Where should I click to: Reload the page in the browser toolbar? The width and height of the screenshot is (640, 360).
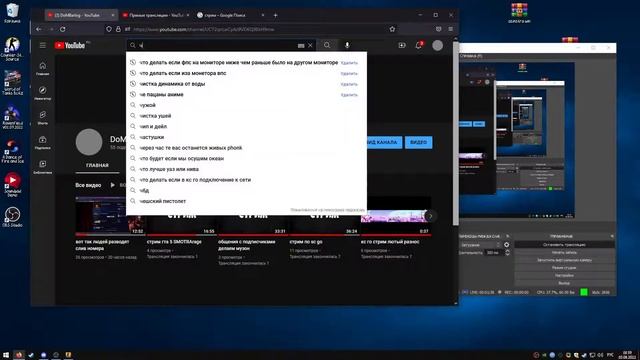tap(62, 29)
